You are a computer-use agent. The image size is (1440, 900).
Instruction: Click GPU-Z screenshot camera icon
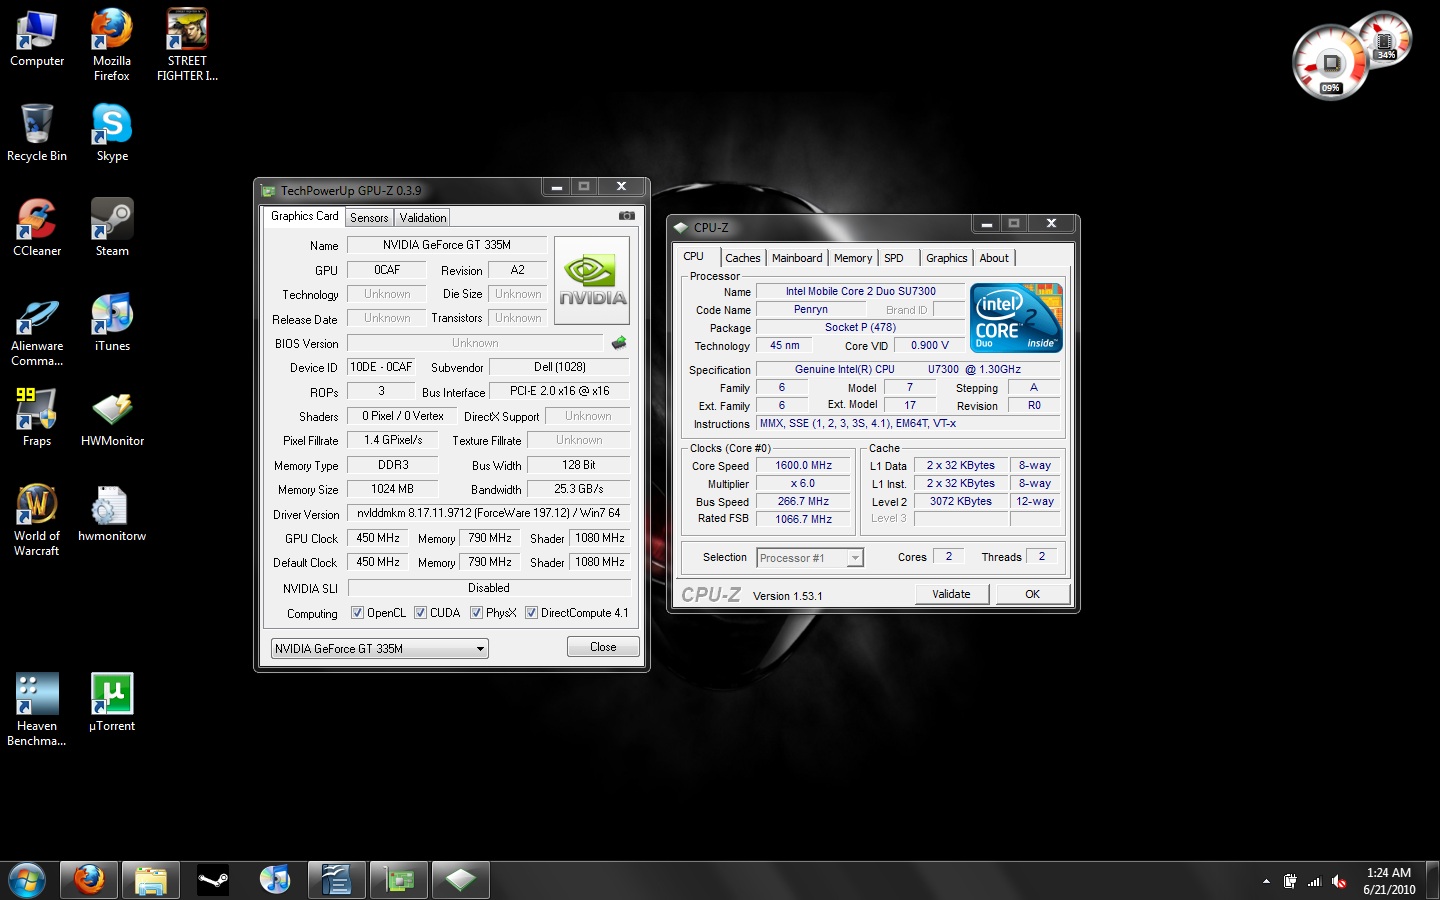pos(627,215)
